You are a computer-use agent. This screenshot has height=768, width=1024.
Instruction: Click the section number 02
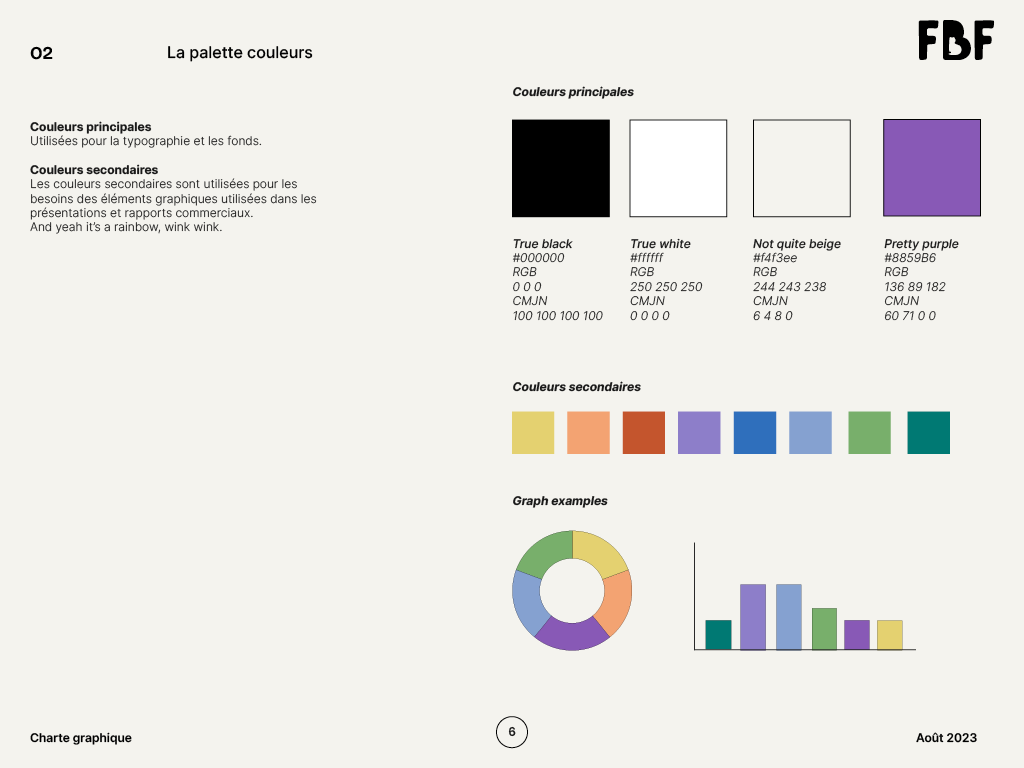point(41,53)
